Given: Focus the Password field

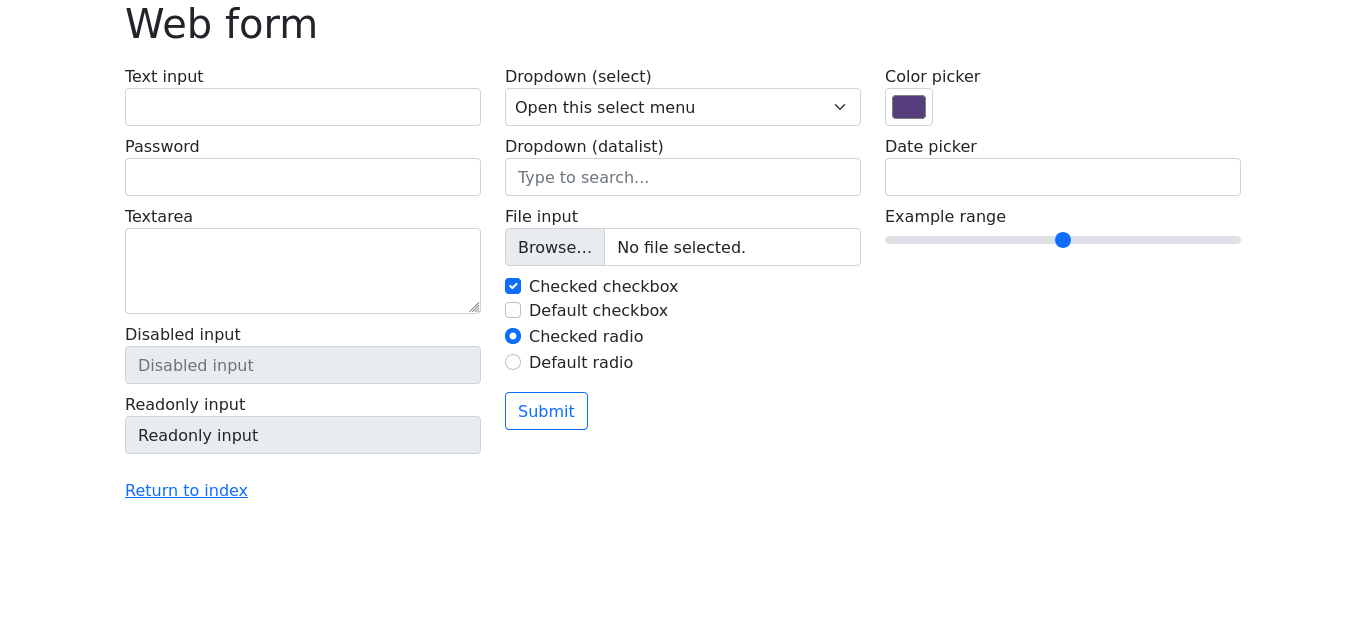Looking at the screenshot, I should (302, 177).
